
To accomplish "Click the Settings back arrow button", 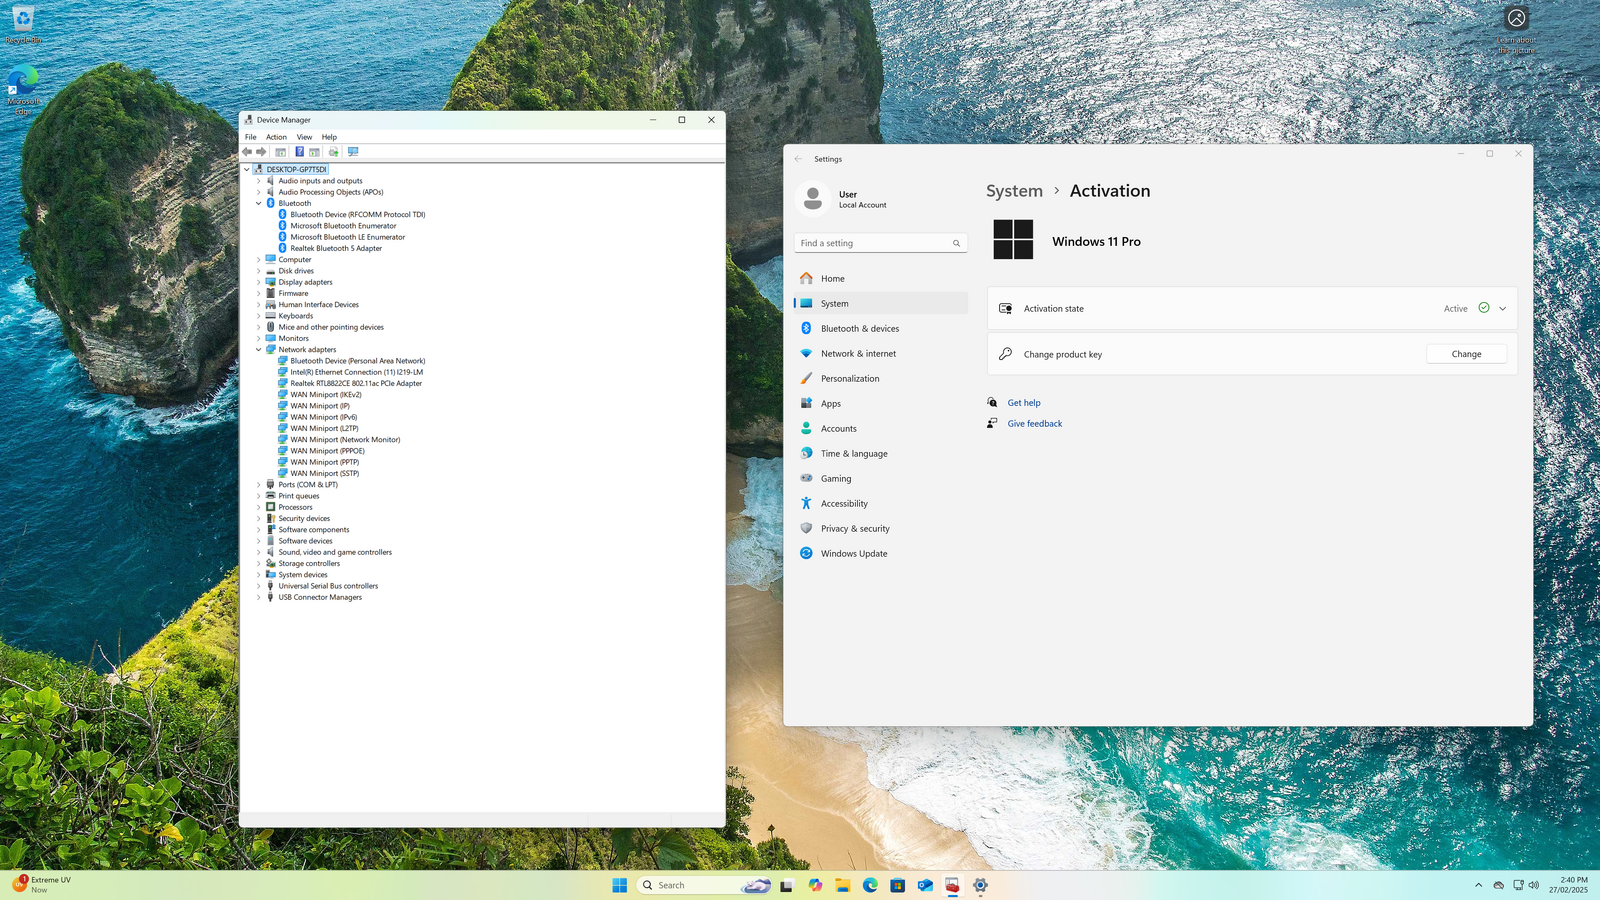I will [798, 159].
